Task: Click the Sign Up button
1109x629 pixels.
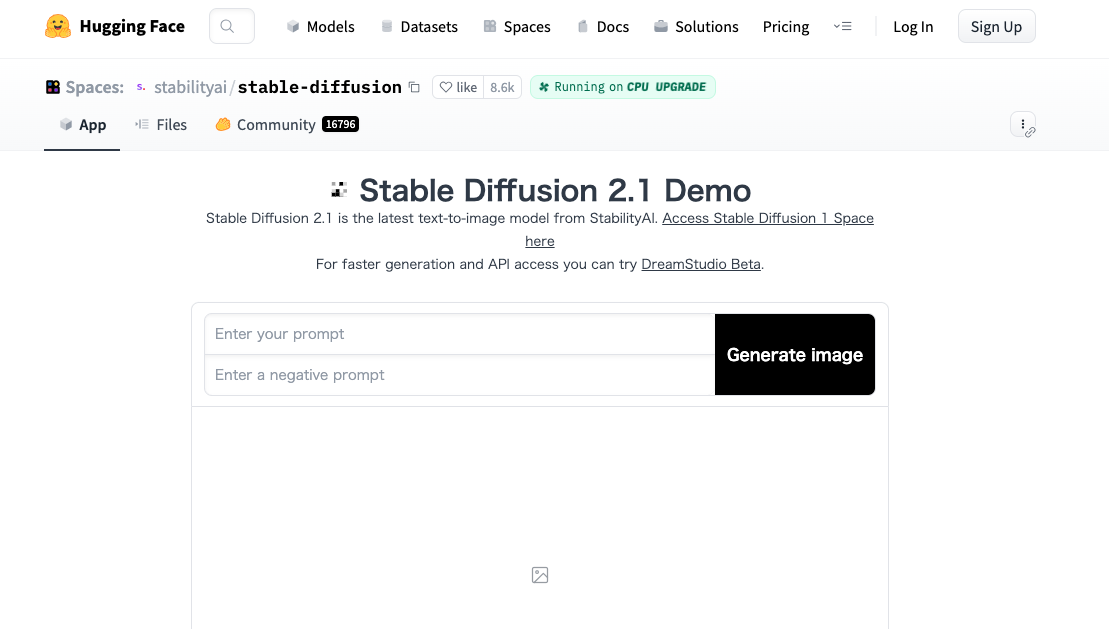Action: click(996, 26)
